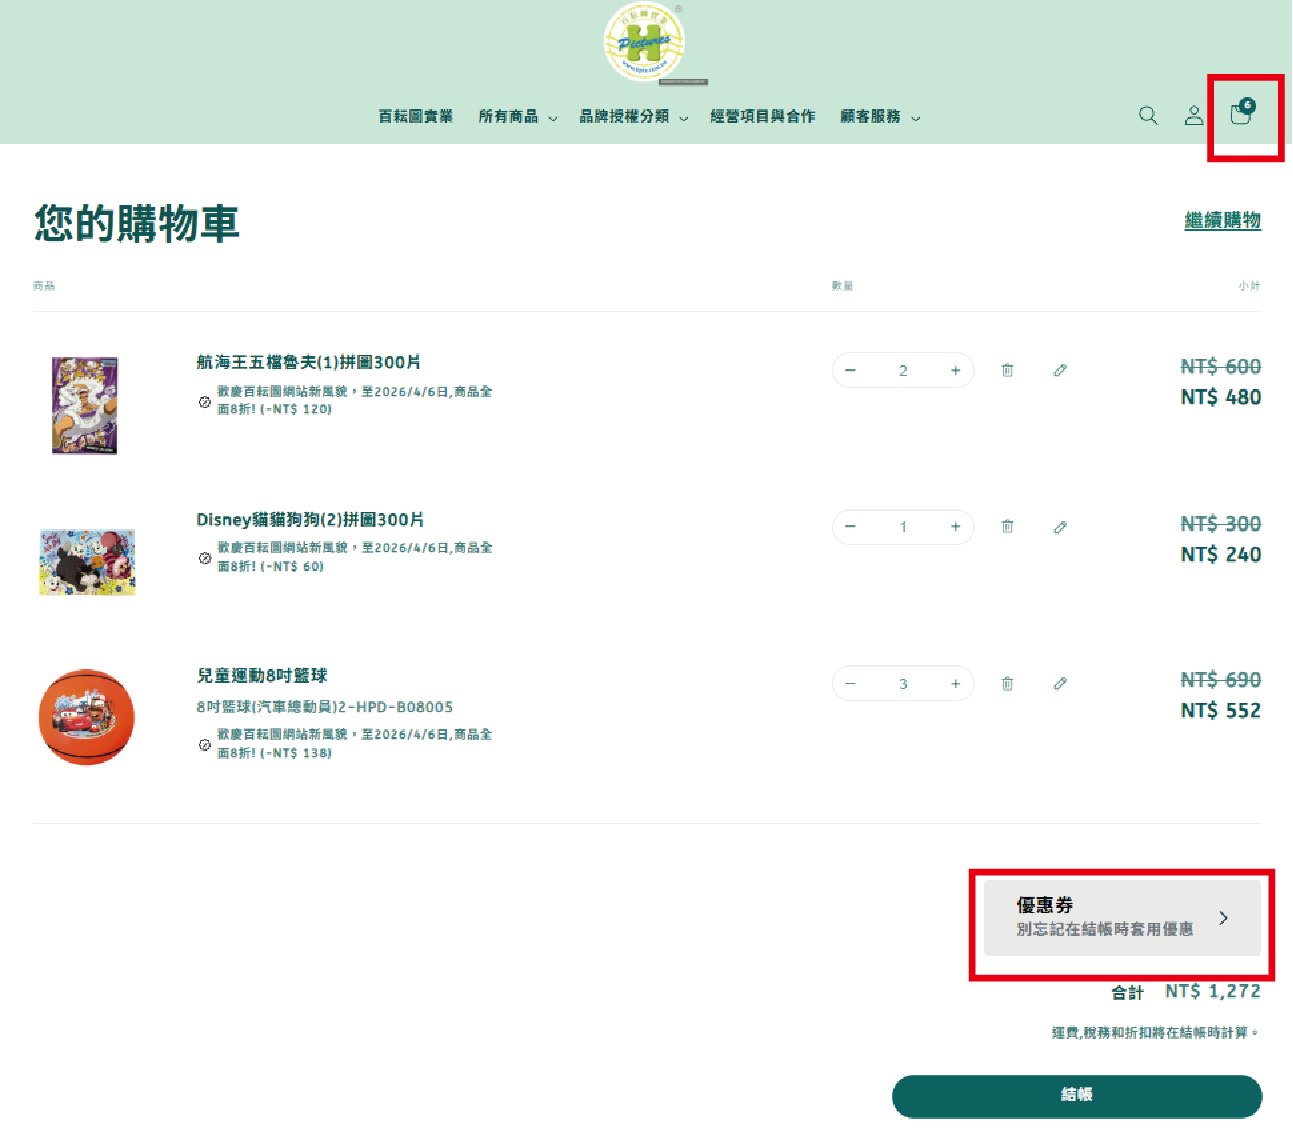
Task: Expand the 顧客服務 dropdown menu
Action: 879,117
